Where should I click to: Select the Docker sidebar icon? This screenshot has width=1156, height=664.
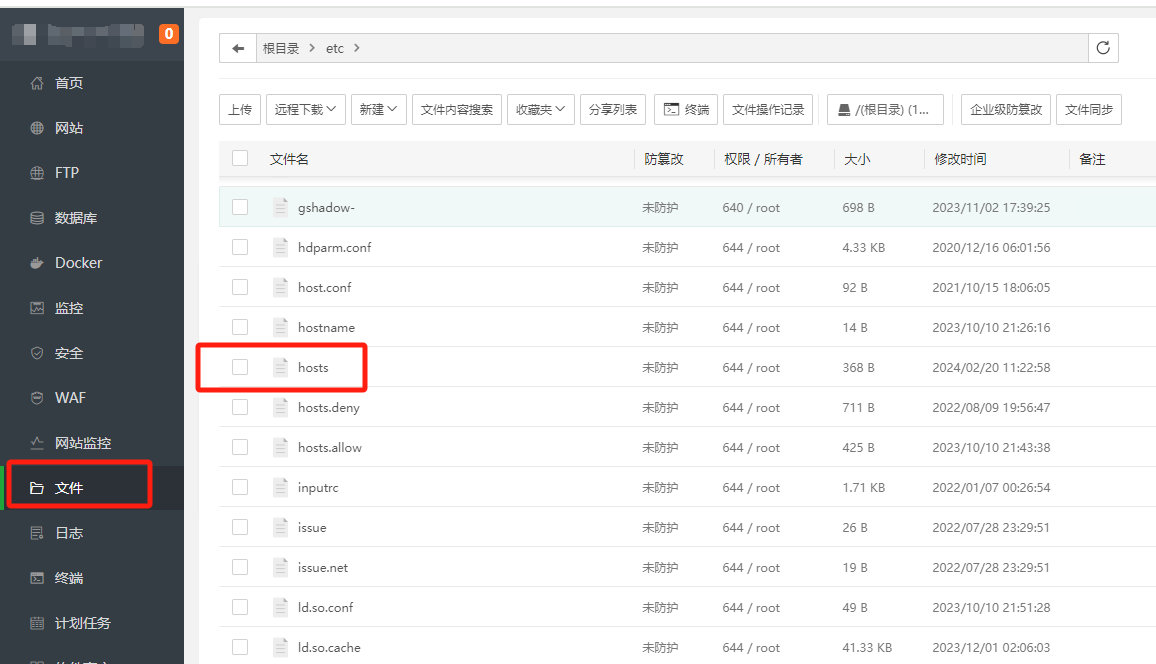point(37,262)
